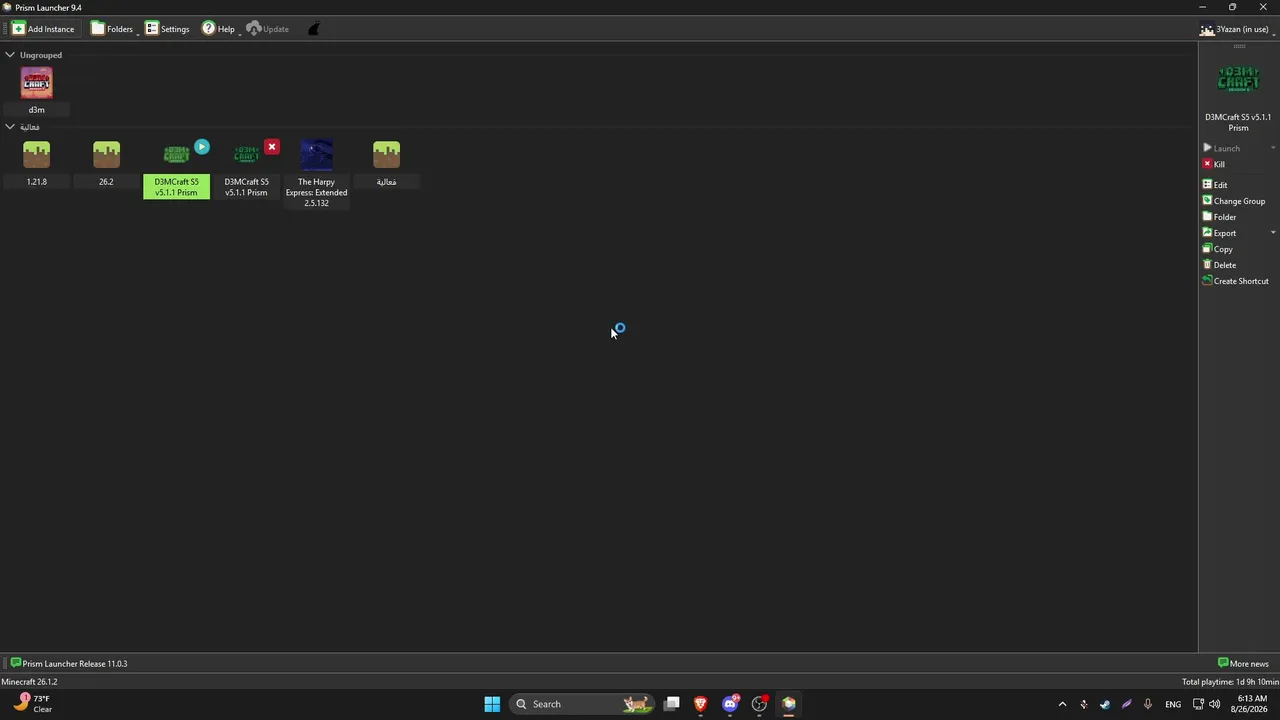
Task: Select the 1.21.8 instance grass block icon
Action: pyautogui.click(x=37, y=155)
